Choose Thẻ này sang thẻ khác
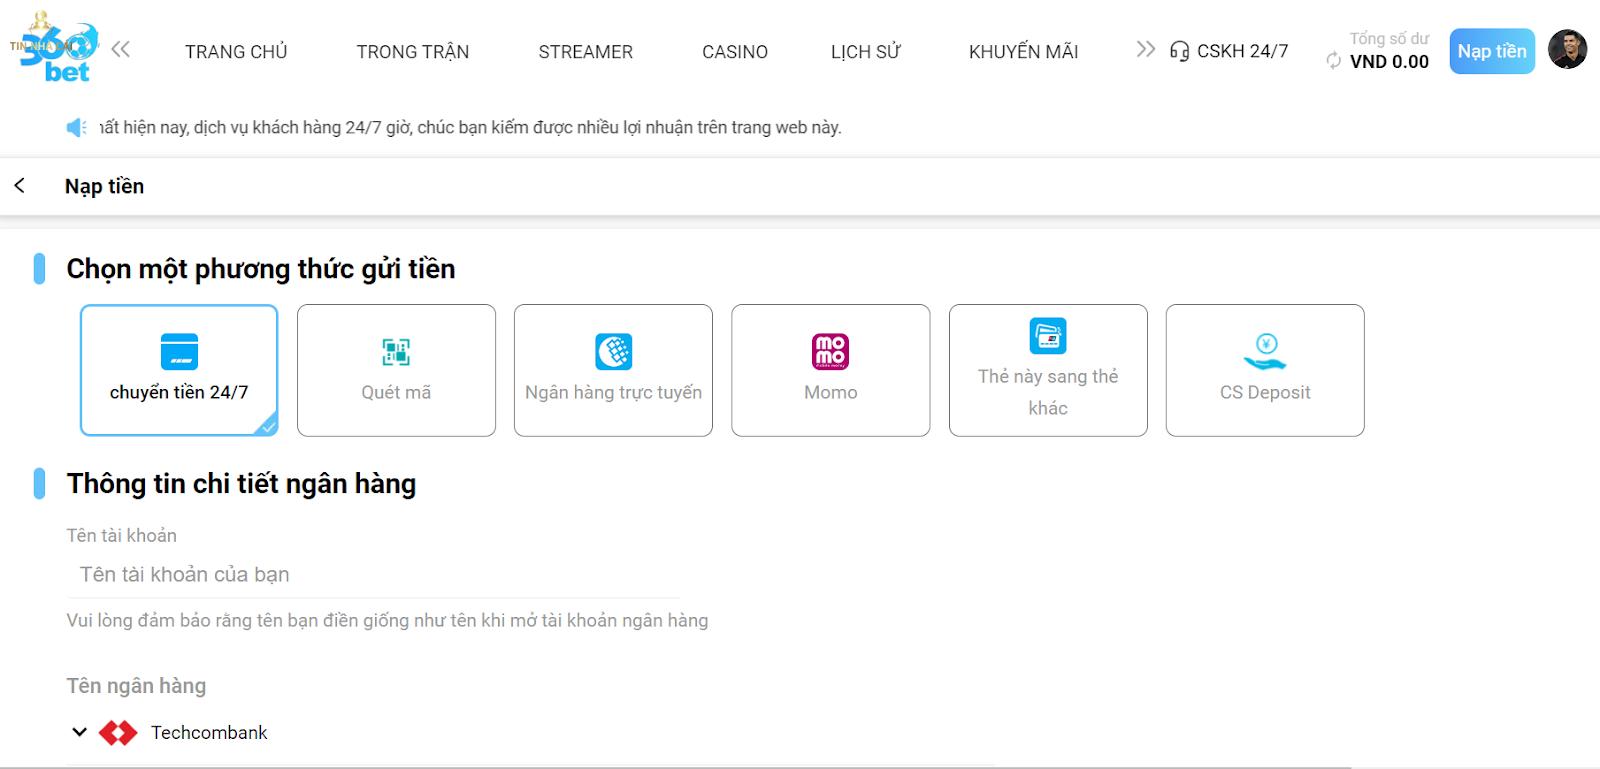The image size is (1600, 769). tap(1047, 370)
